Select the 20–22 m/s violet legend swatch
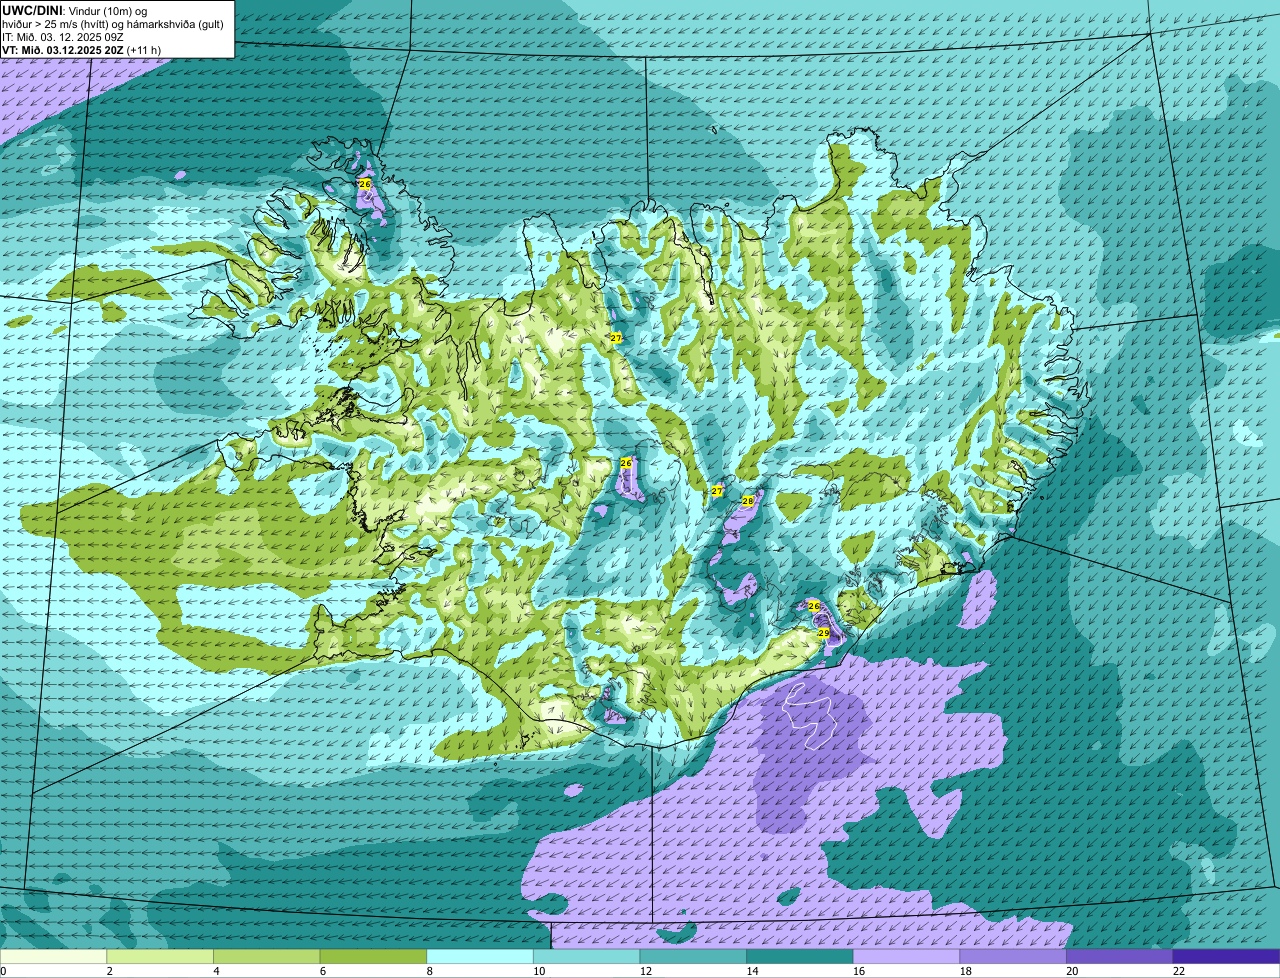1280x978 pixels. click(1119, 957)
